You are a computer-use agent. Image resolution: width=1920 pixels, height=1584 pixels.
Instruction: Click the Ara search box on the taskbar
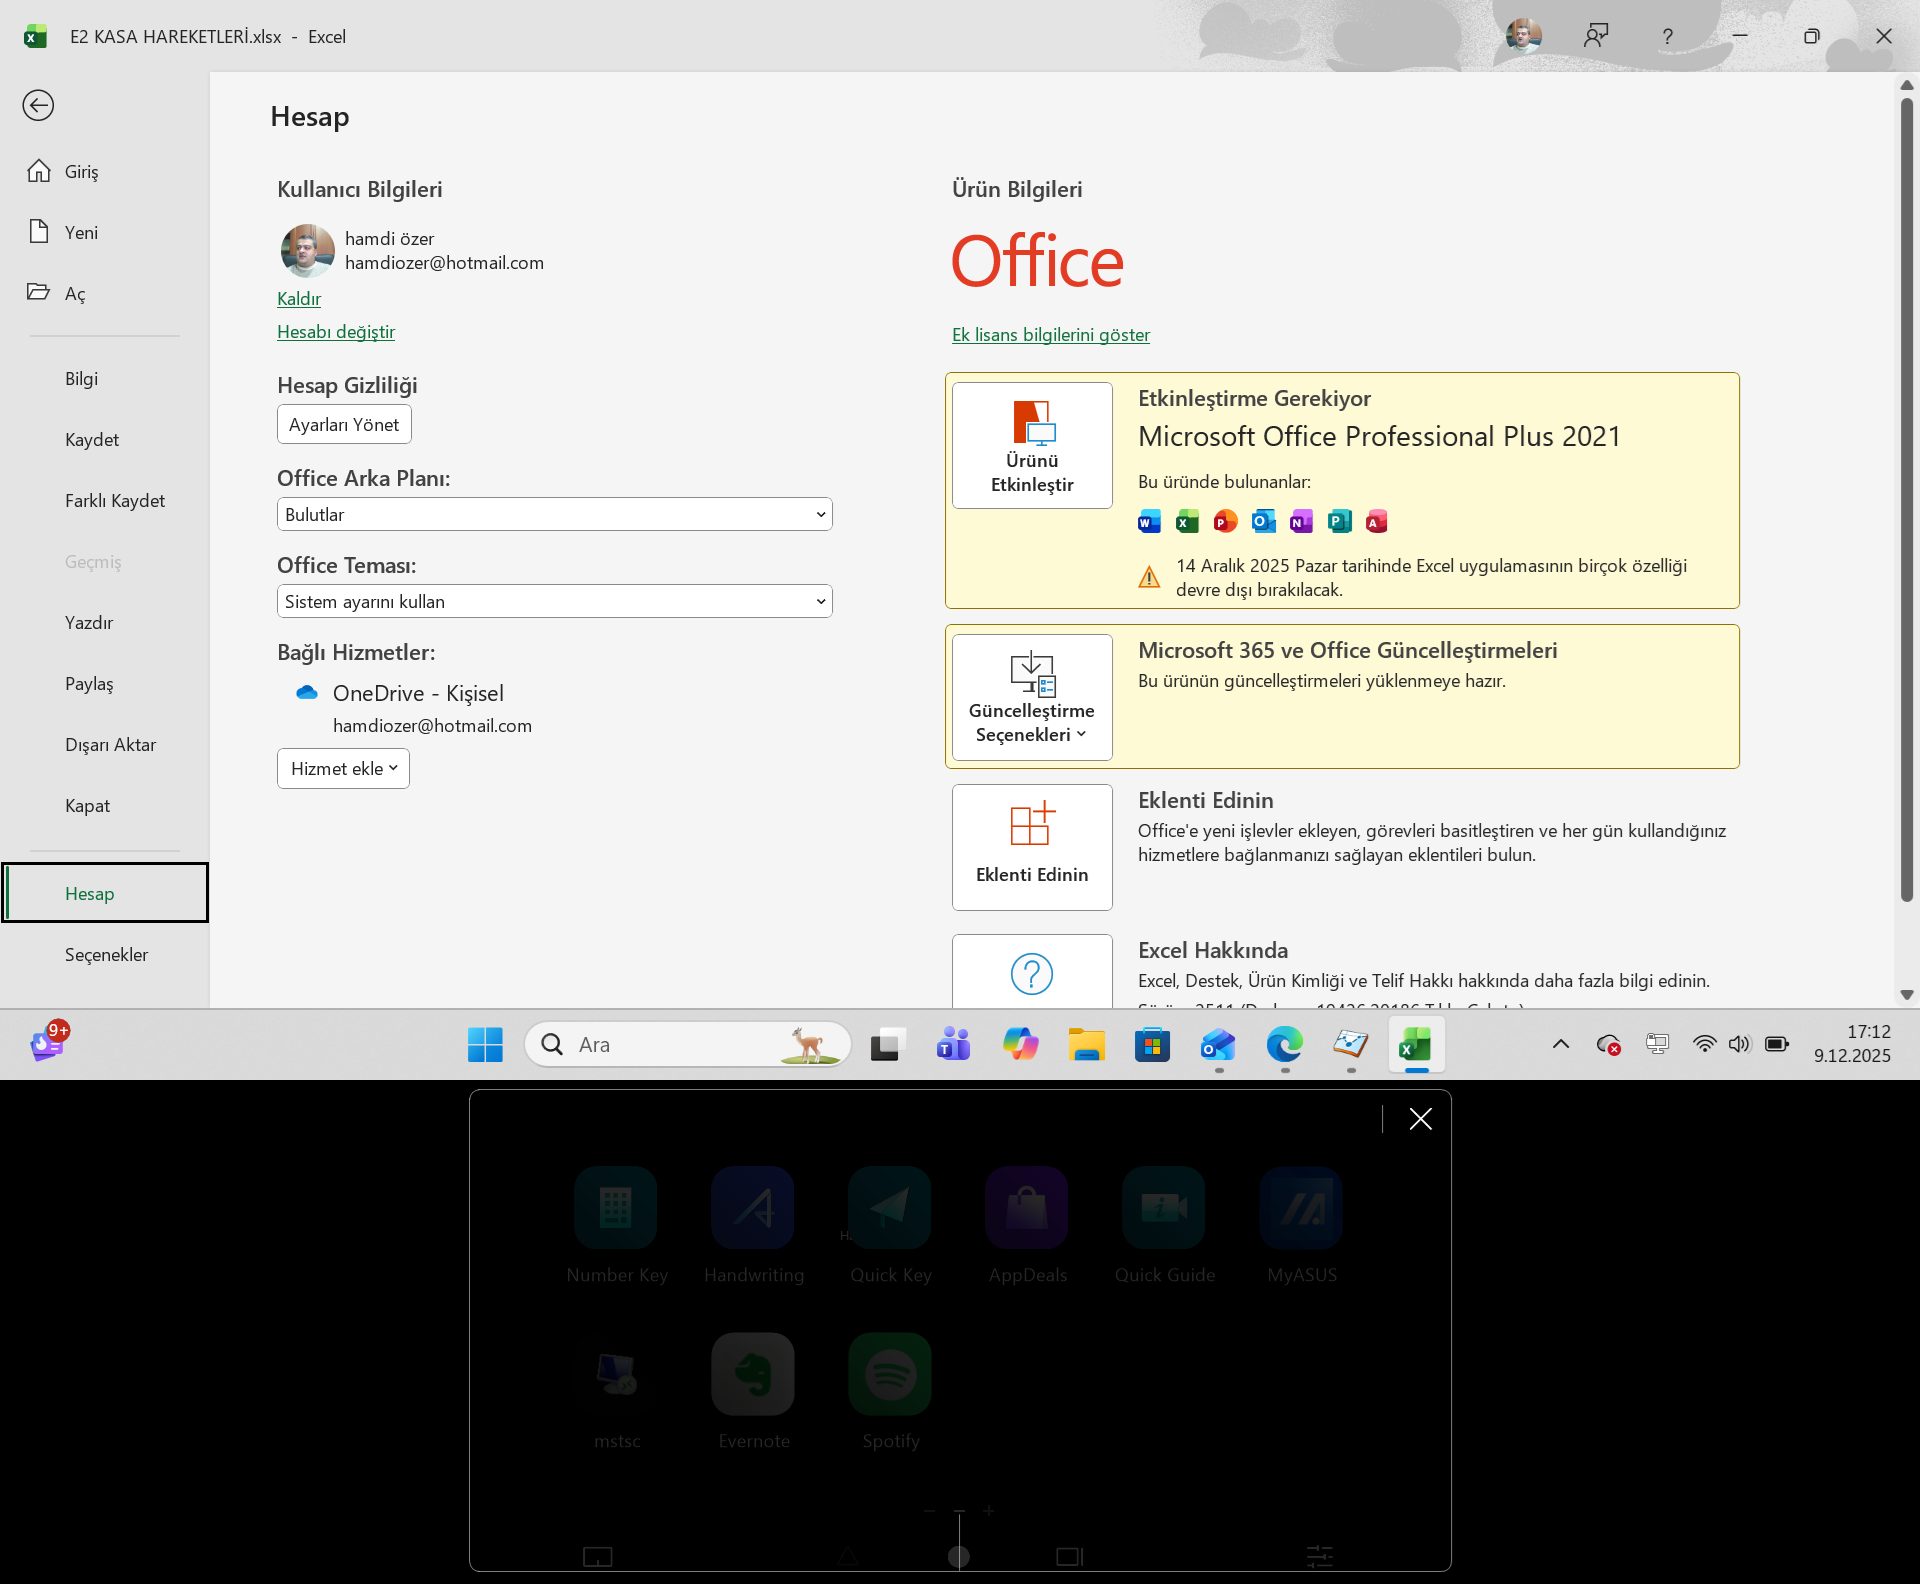click(688, 1045)
